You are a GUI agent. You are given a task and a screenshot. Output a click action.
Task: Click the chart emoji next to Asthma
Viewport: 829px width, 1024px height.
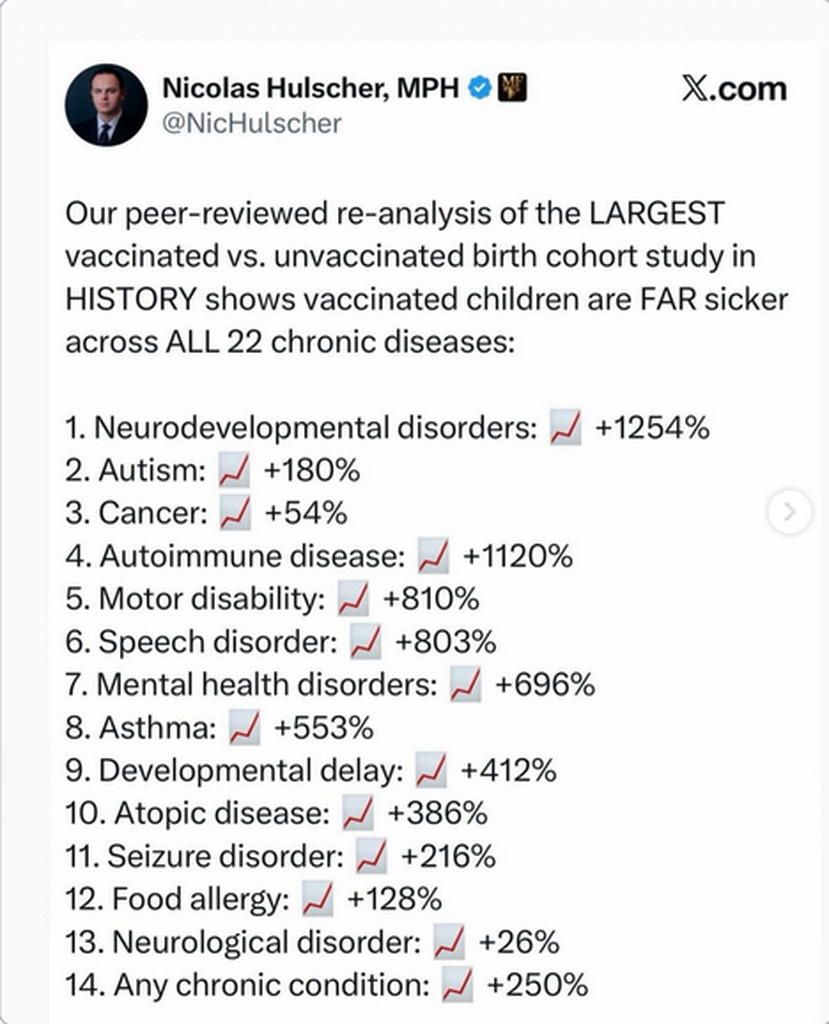244,728
